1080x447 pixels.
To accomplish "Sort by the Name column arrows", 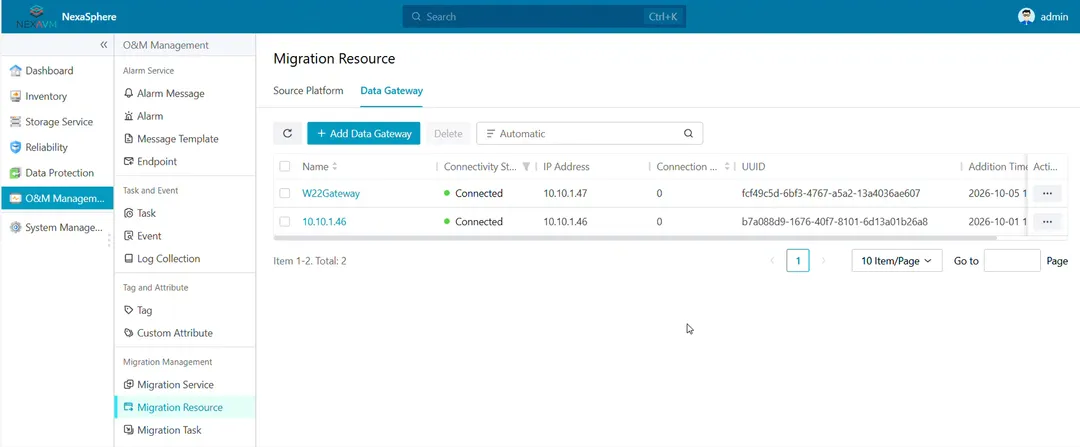I will coord(335,167).
